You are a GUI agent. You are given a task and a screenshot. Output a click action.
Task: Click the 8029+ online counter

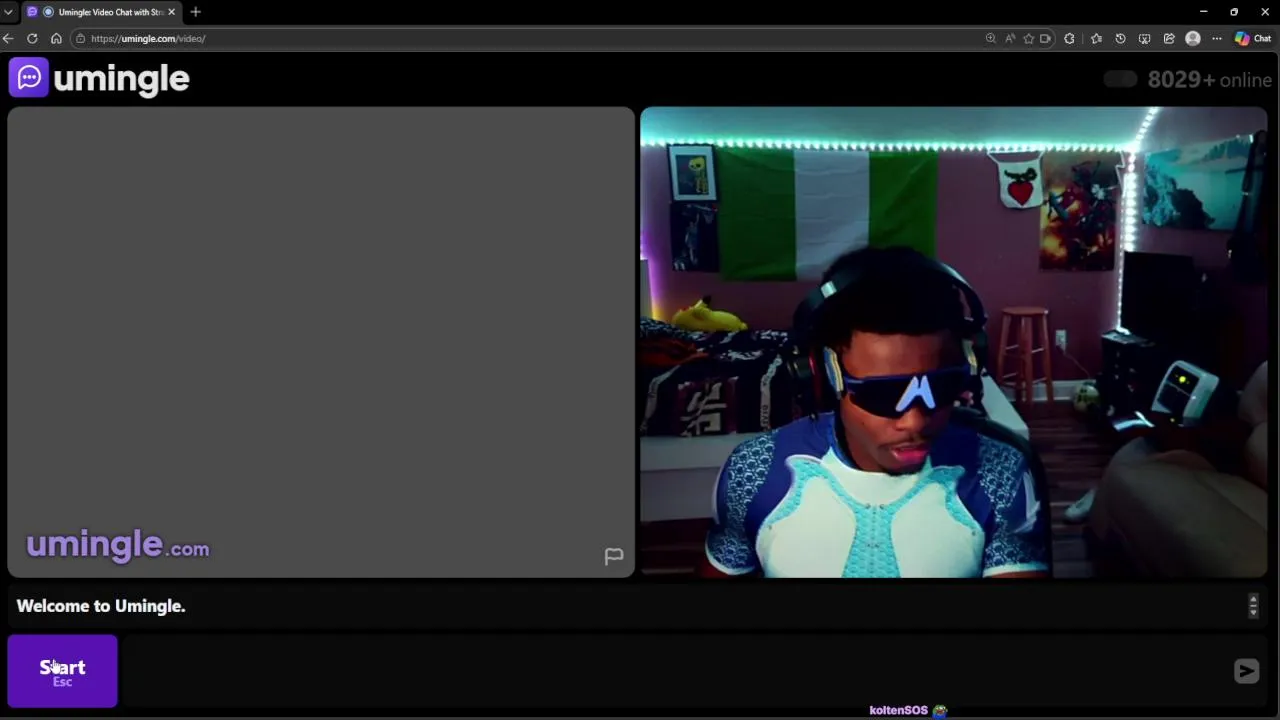pos(1209,80)
